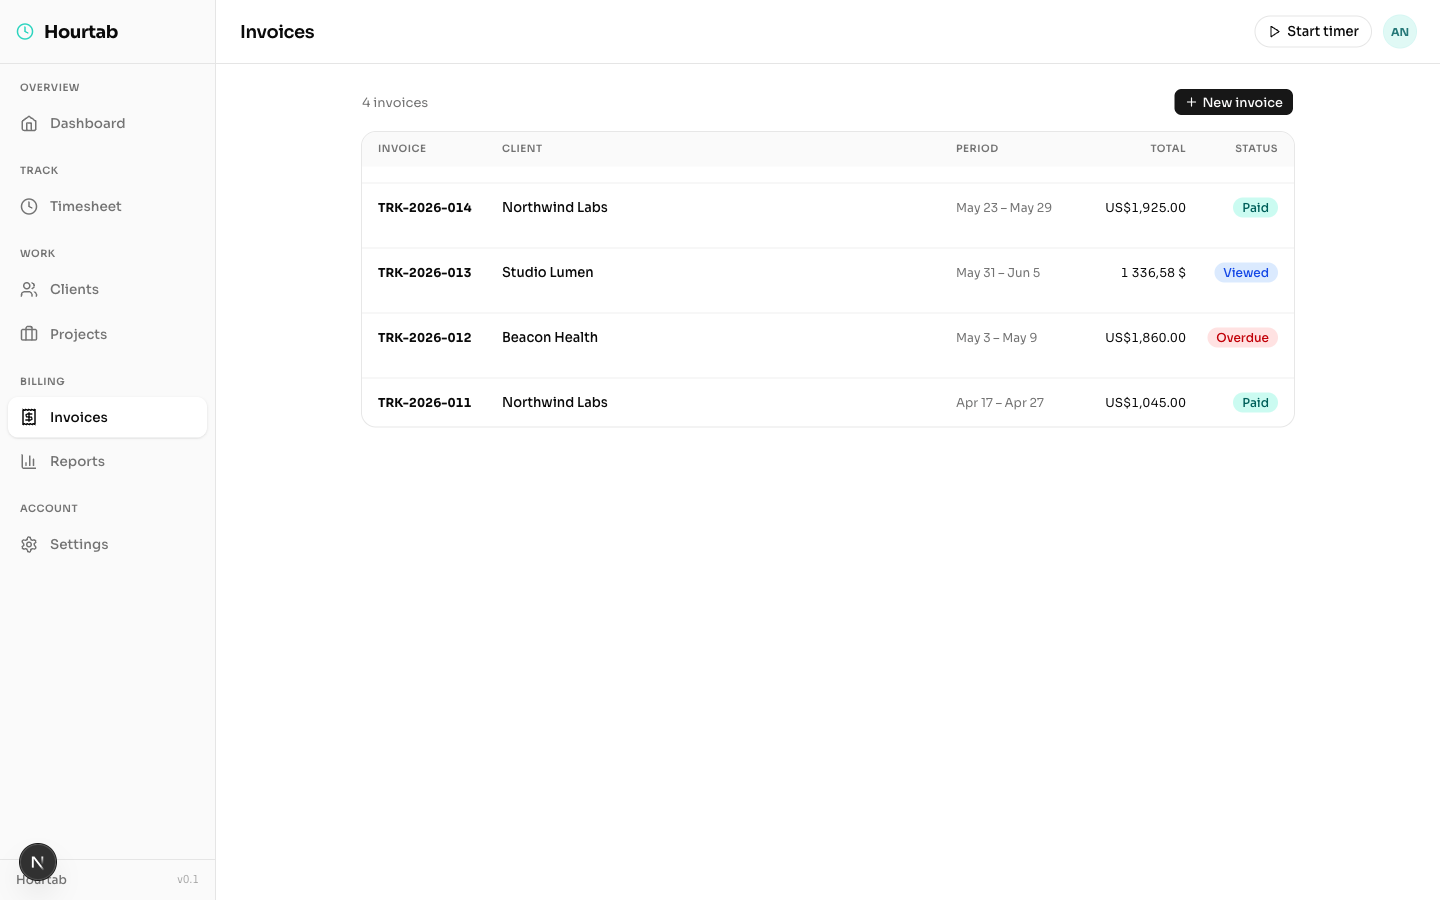Screen dimensions: 1440x900
Task: Go to Timesheet in the sidebar
Action: (x=107, y=207)
